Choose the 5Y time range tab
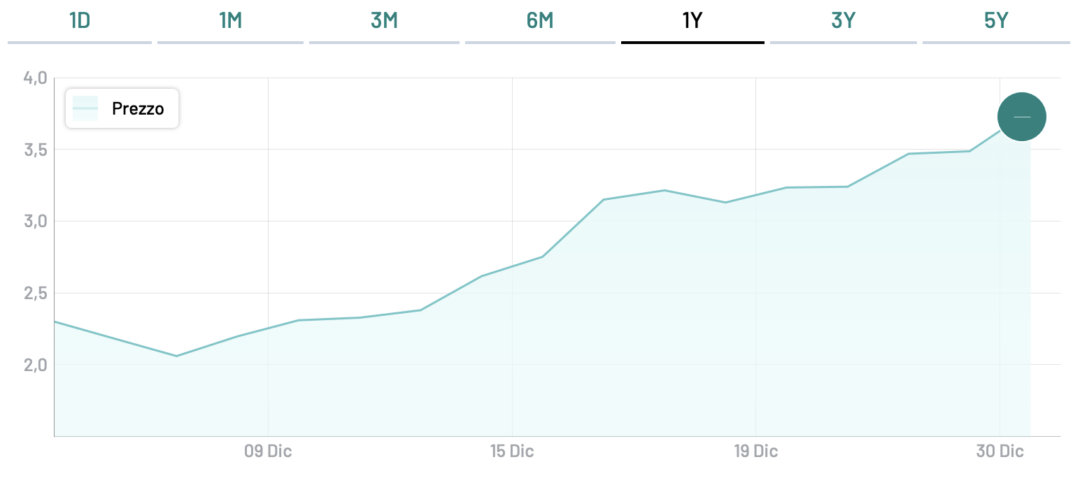Screen dimensions: 1080x492 pos(996,21)
